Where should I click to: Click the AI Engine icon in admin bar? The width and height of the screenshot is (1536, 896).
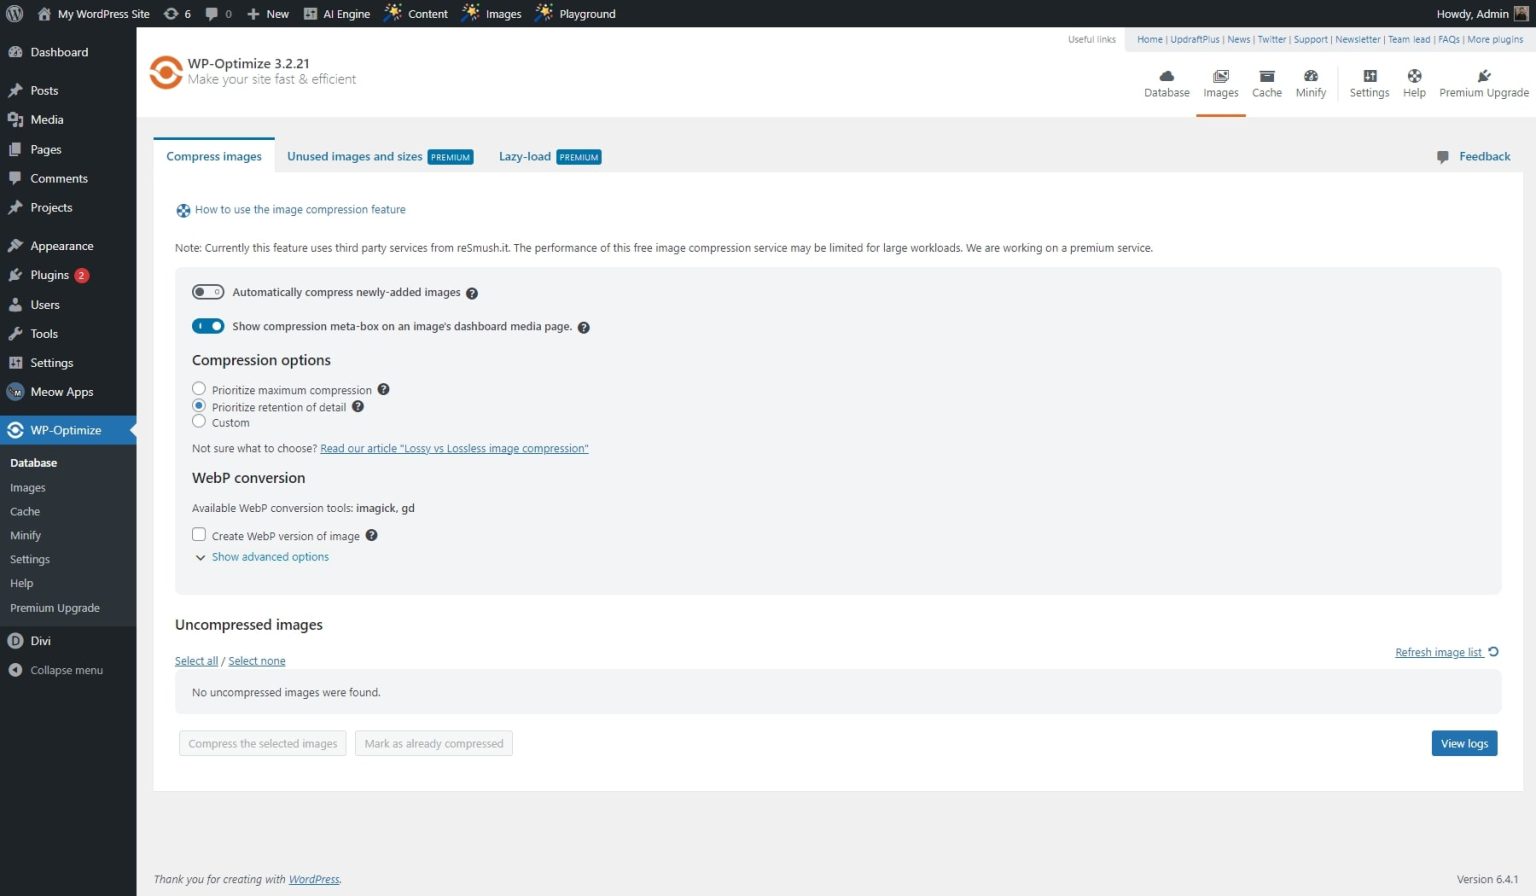311,13
